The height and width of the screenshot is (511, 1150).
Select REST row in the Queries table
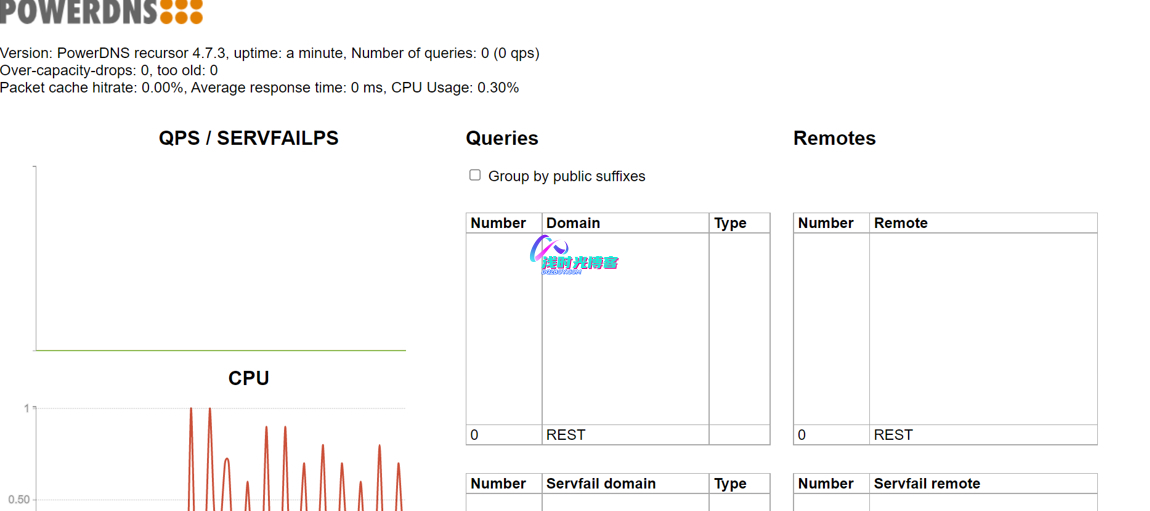(x=566, y=435)
